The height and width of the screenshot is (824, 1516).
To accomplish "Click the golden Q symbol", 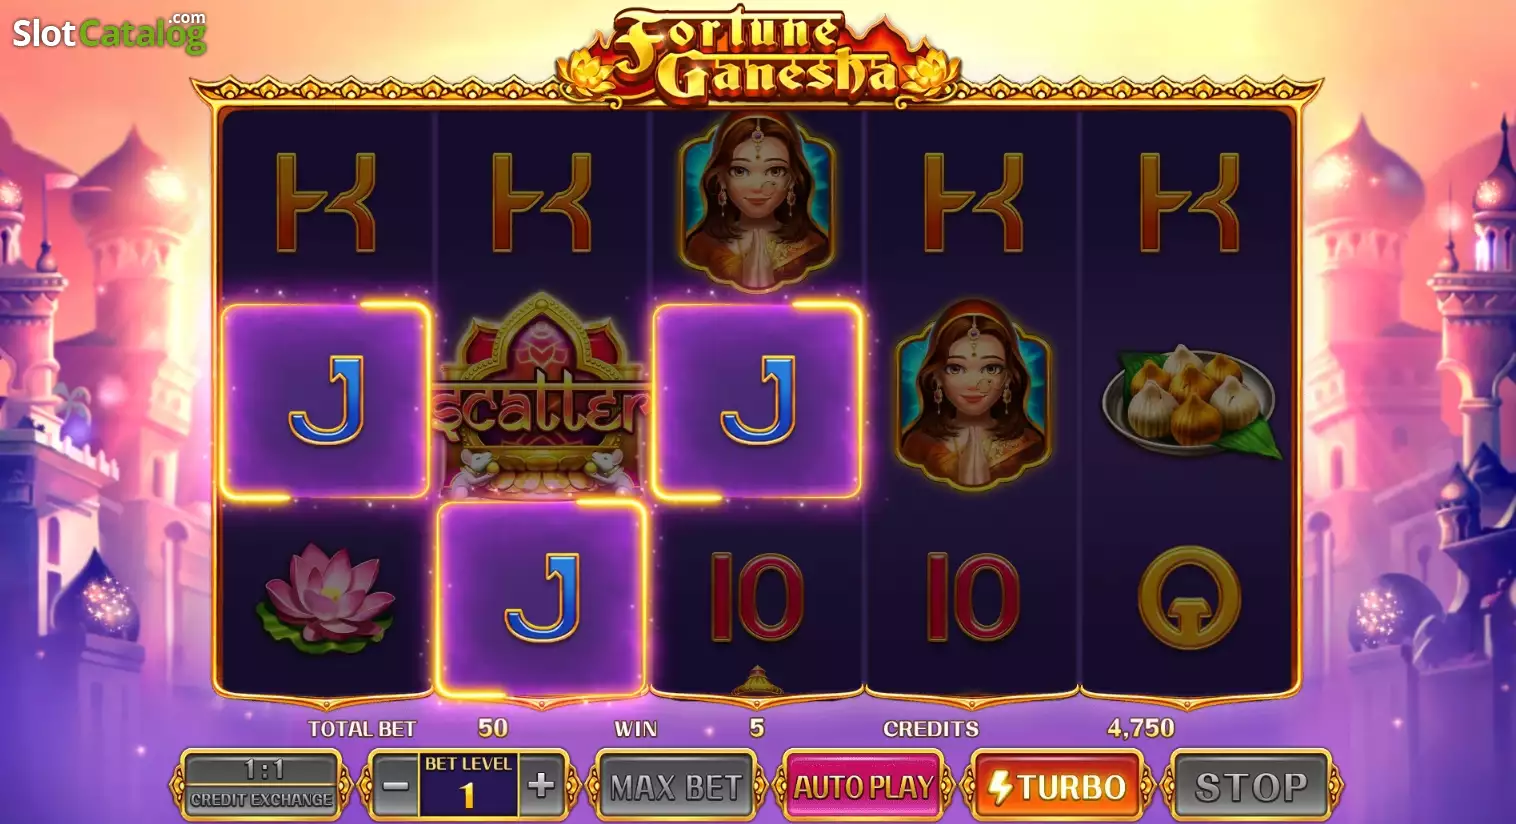I will tap(1190, 597).
